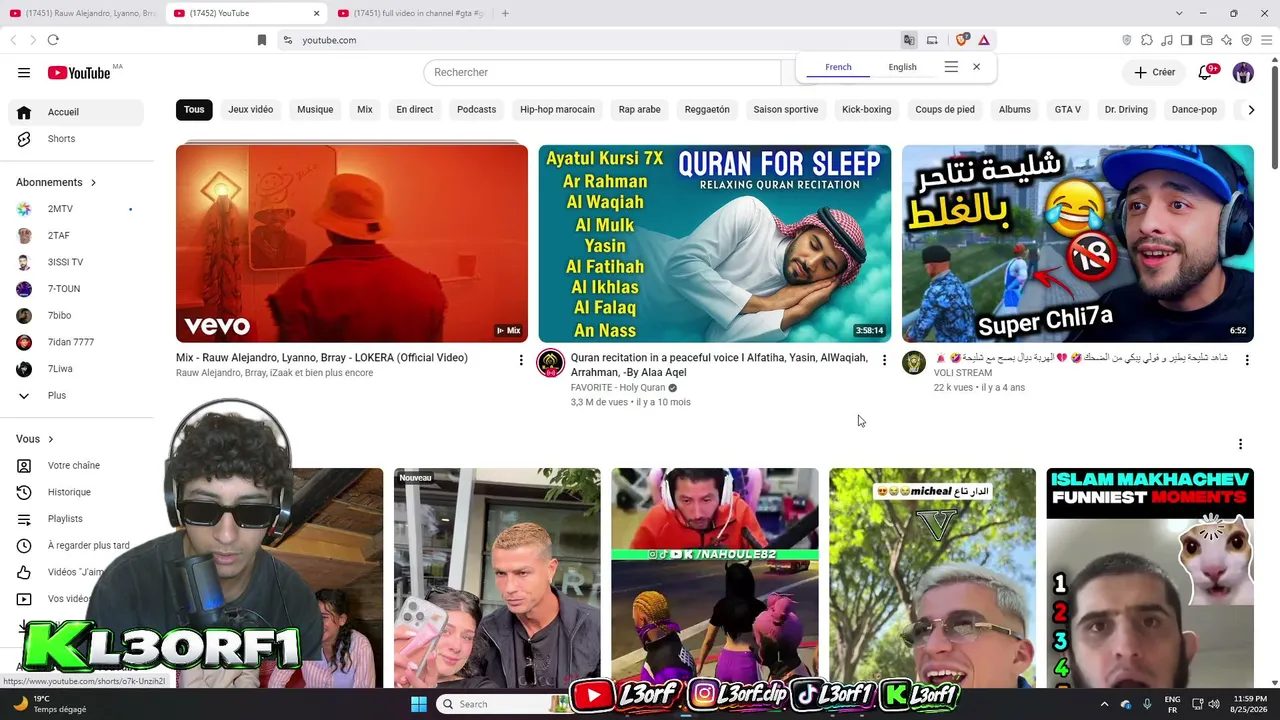
Task: Expand the Abonnements section chevron
Action: pyautogui.click(x=93, y=183)
